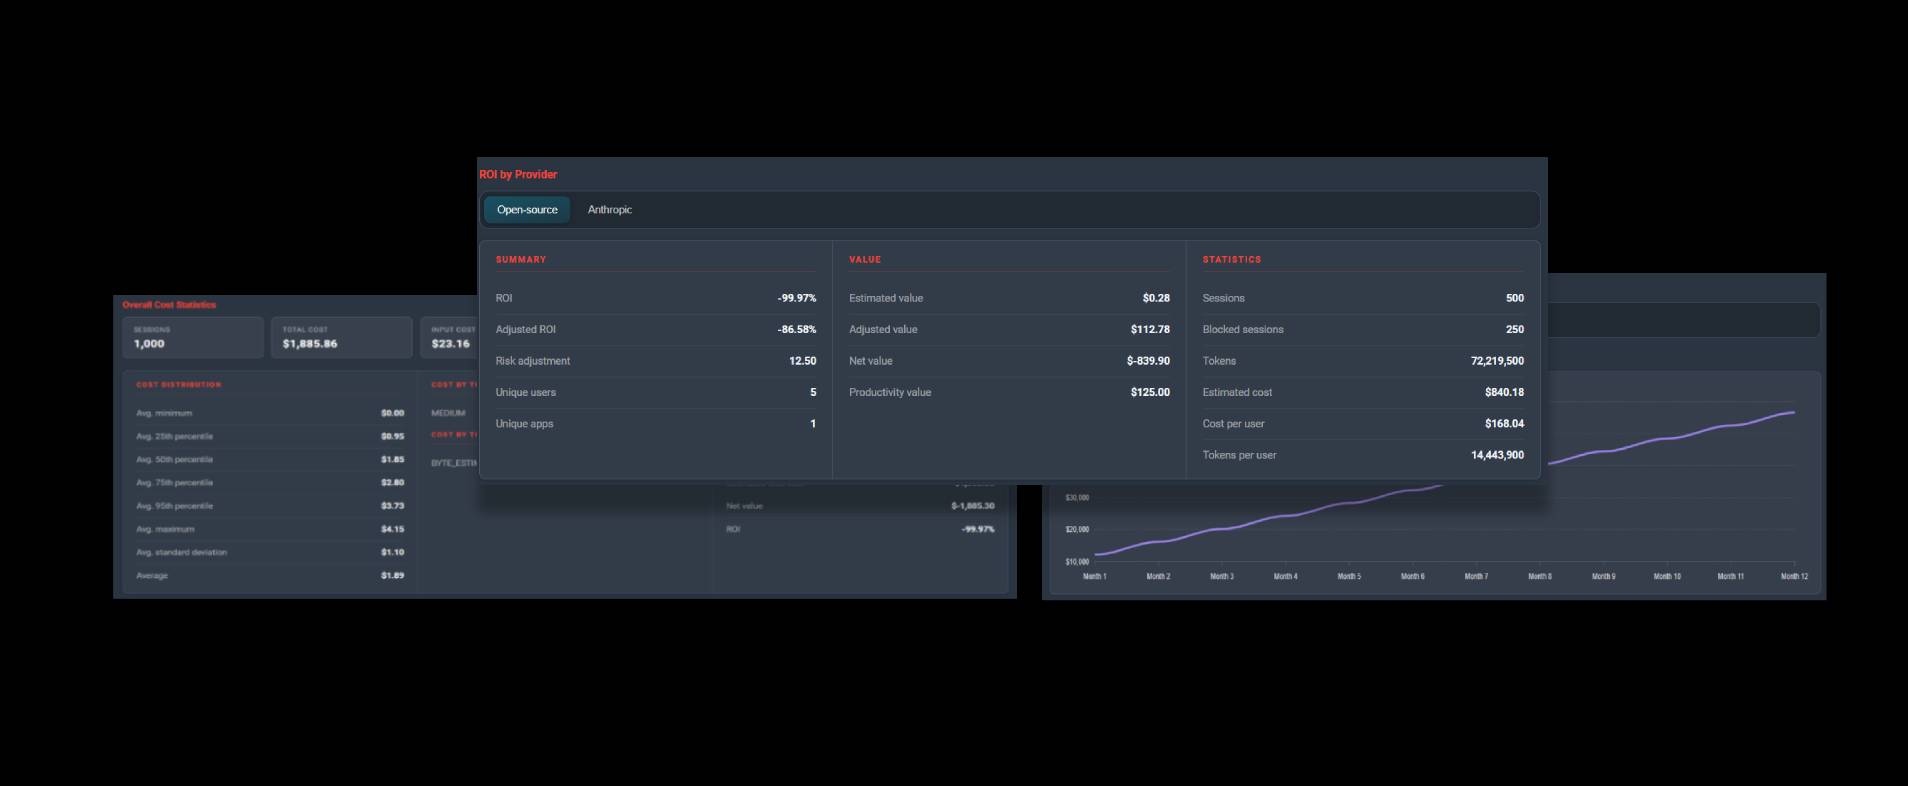Click the Tokens count 72,219,500
This screenshot has width=1908, height=786.
[x=1497, y=361]
